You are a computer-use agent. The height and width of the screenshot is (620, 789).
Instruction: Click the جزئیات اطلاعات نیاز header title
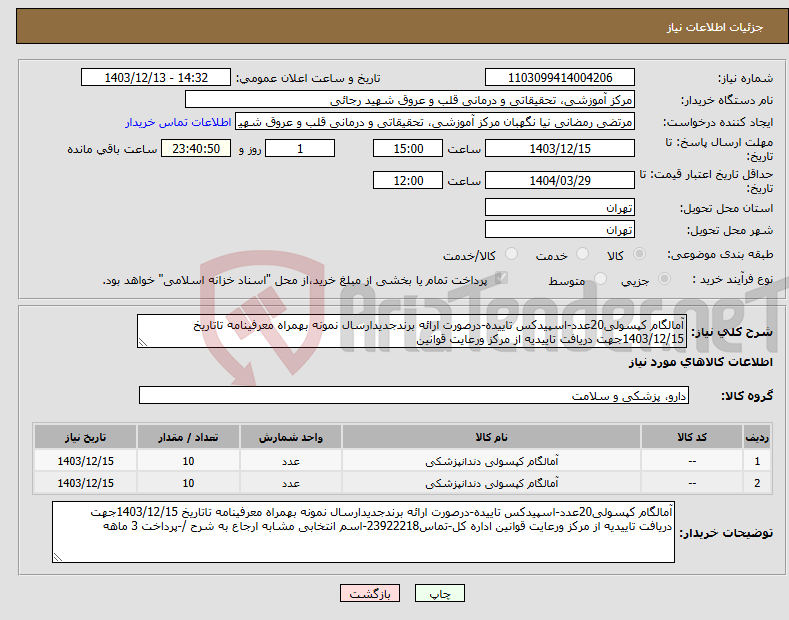pyautogui.click(x=715, y=27)
